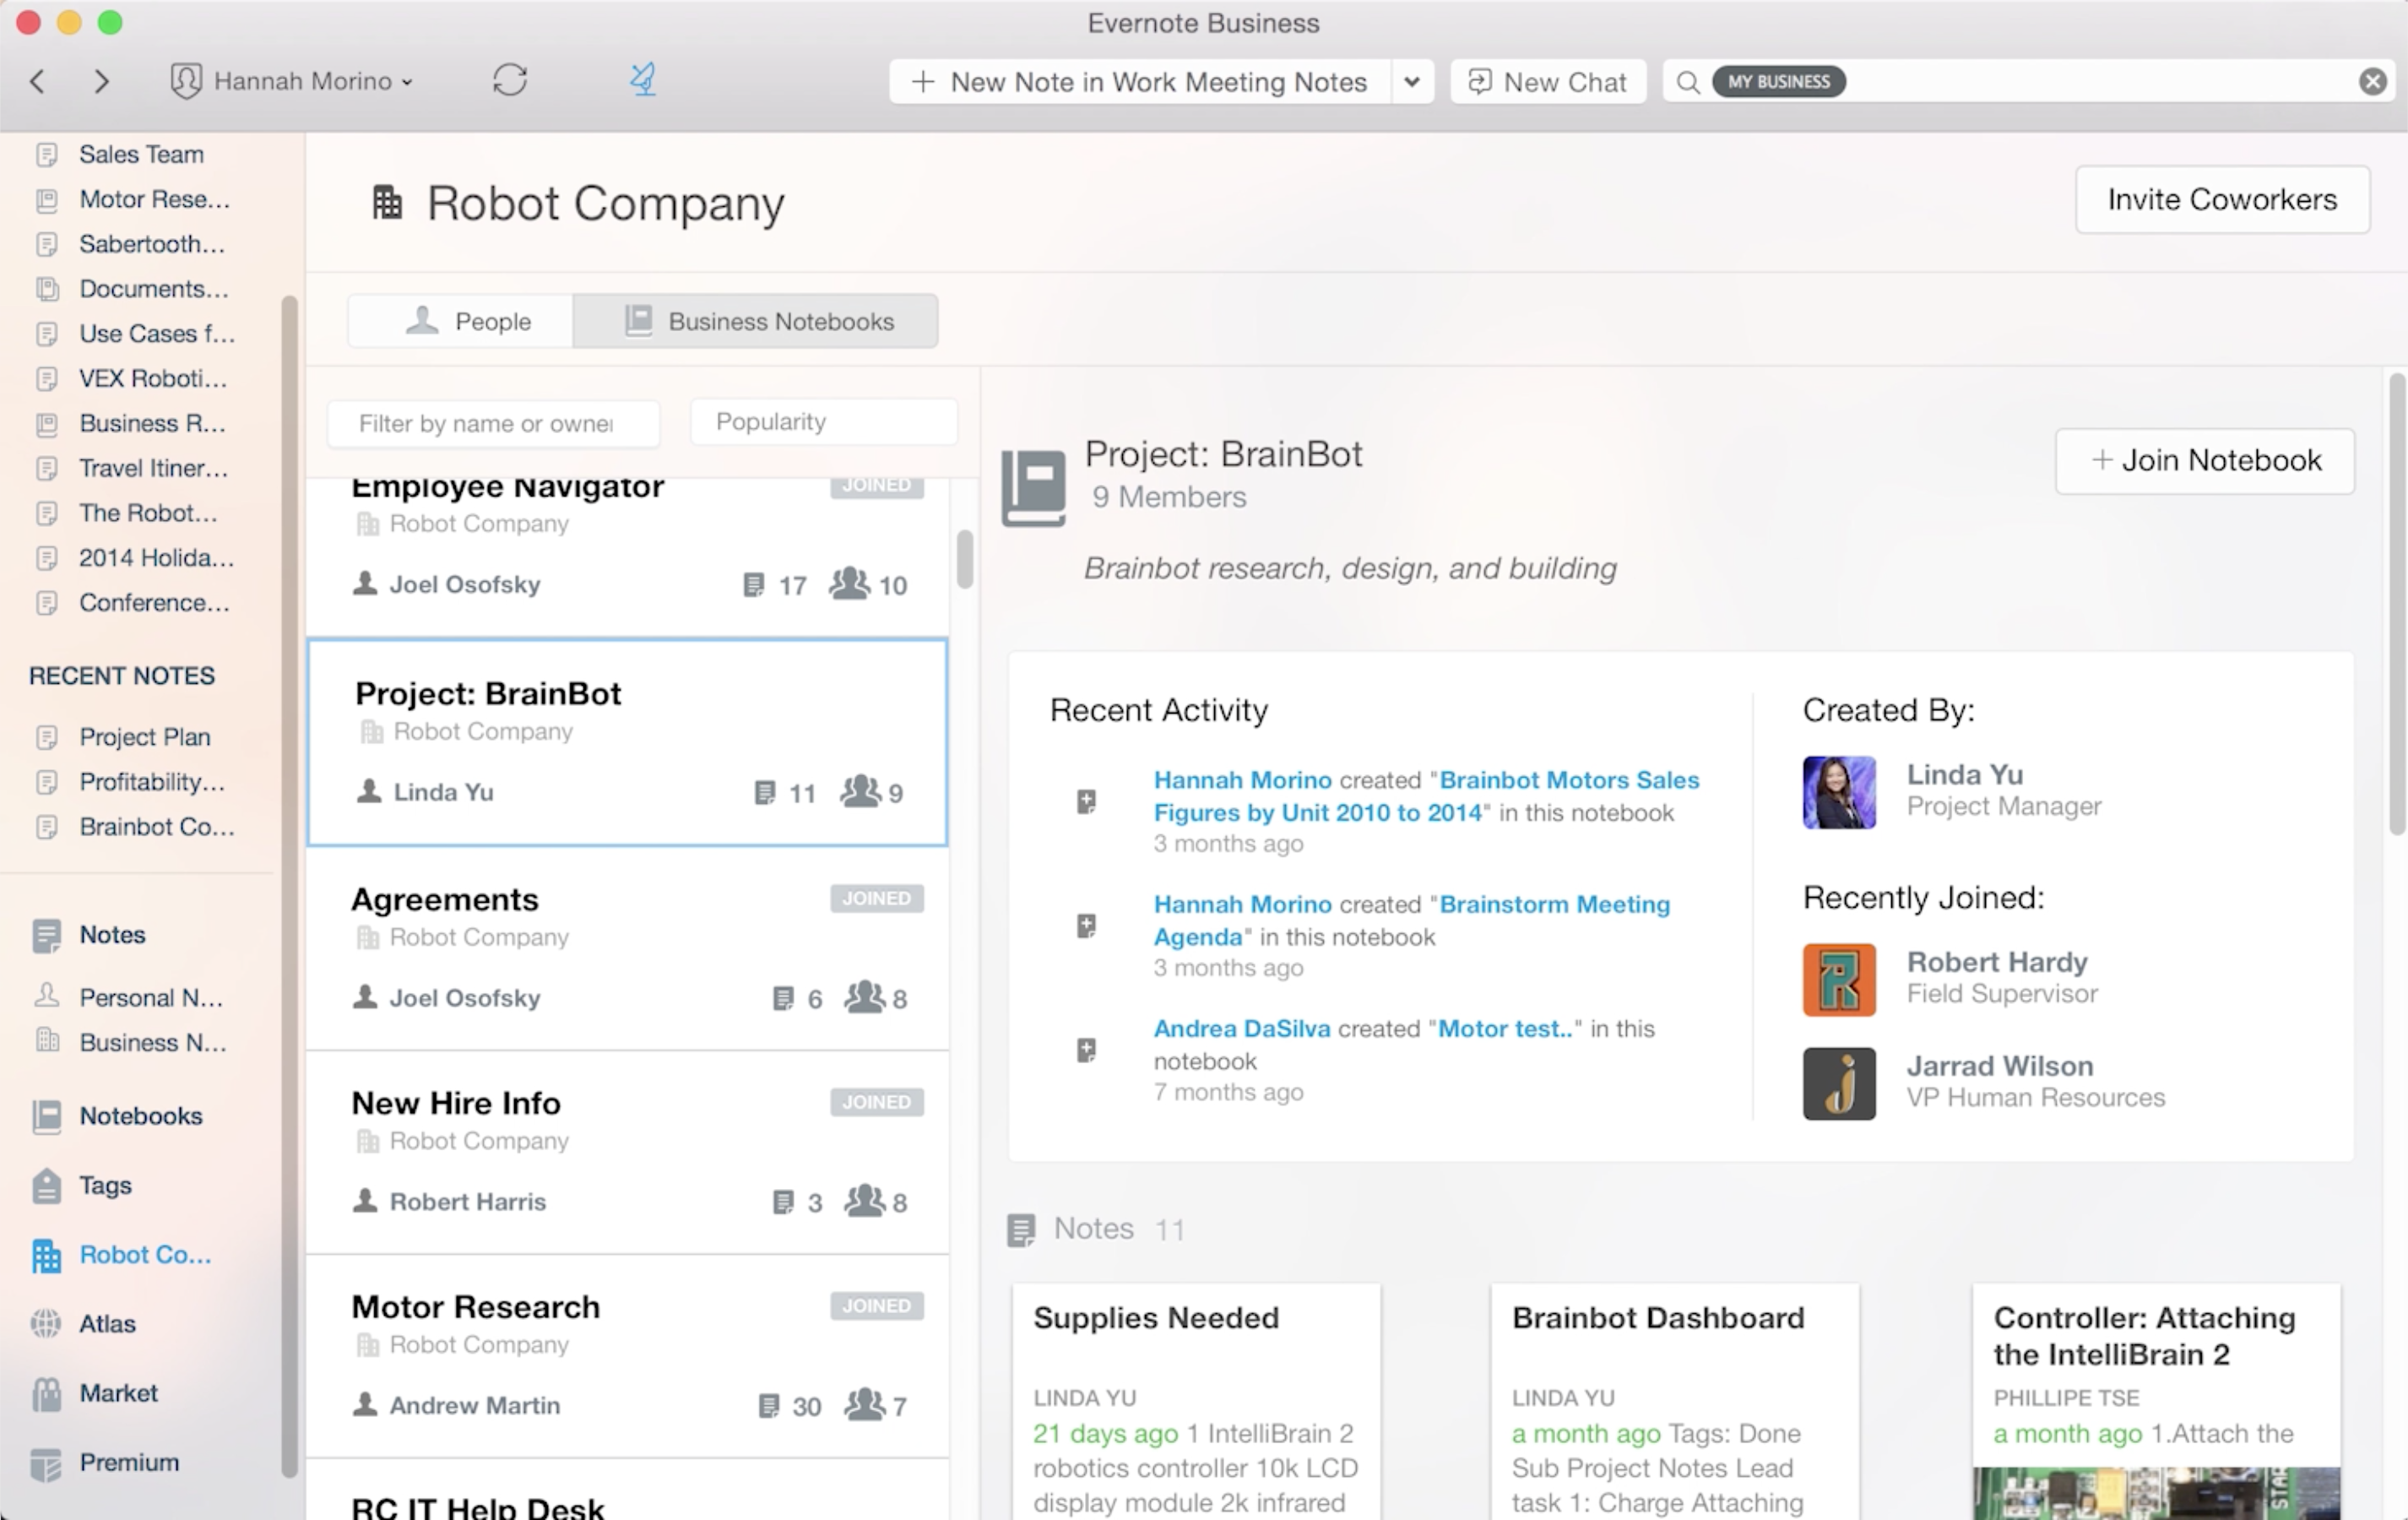Click Join Notebook button for BrainBot

point(2207,459)
